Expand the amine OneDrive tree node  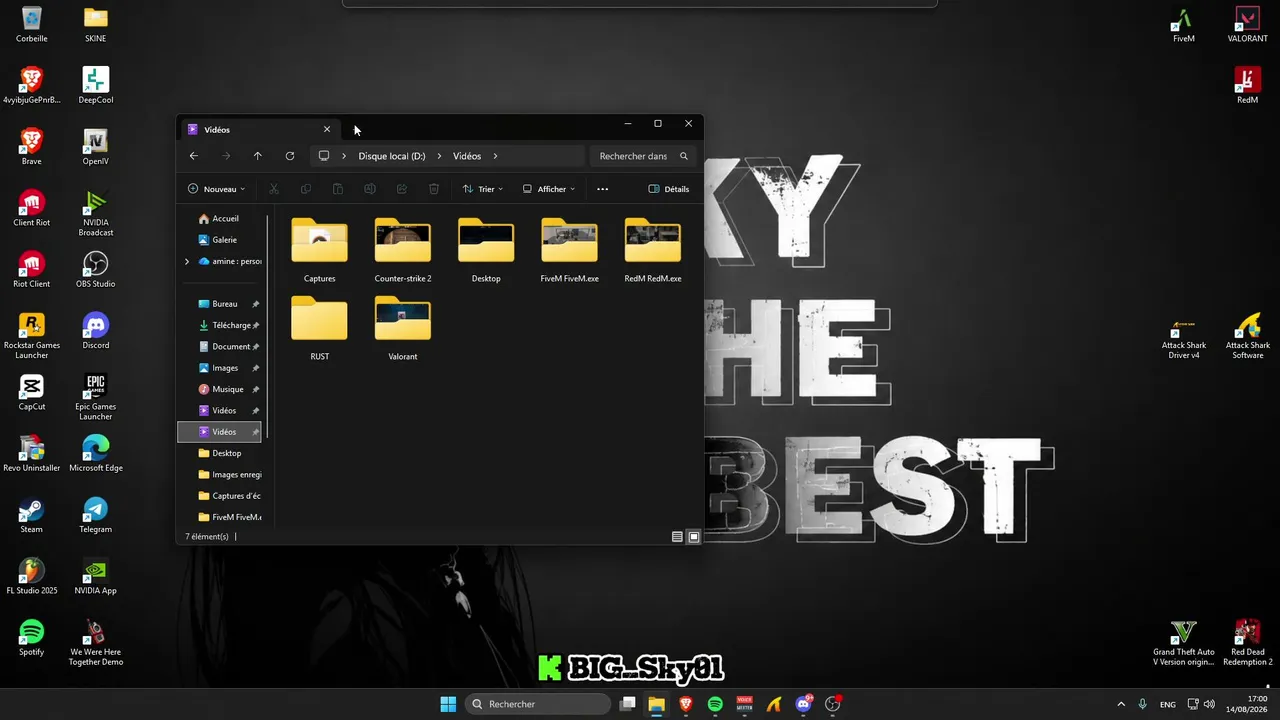coord(187,261)
